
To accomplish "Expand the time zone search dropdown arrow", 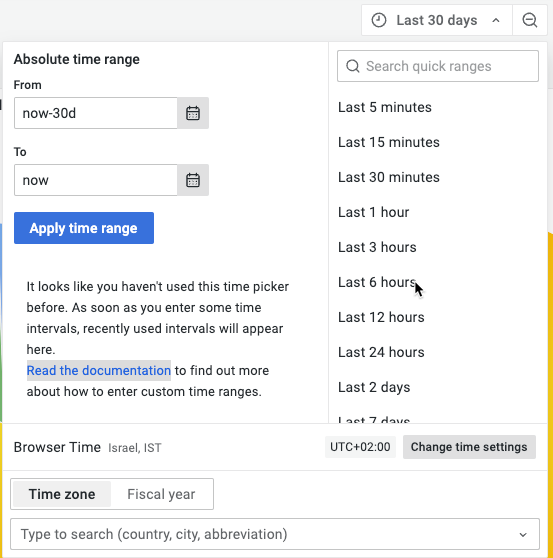I will [x=523, y=535].
